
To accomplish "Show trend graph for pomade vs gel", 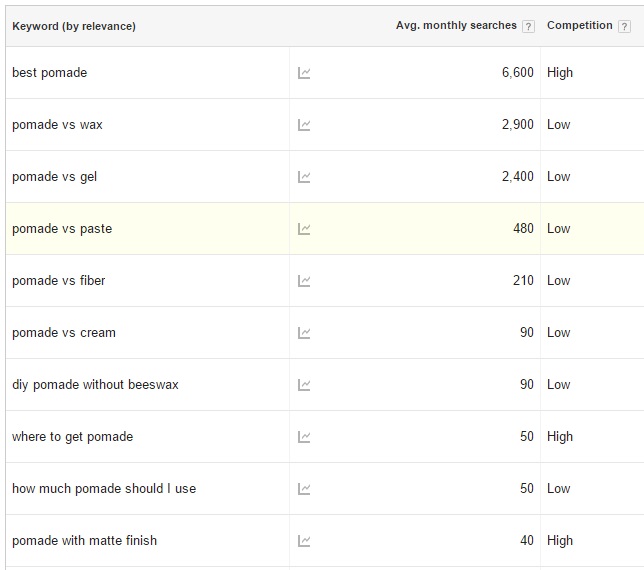I will pos(304,177).
